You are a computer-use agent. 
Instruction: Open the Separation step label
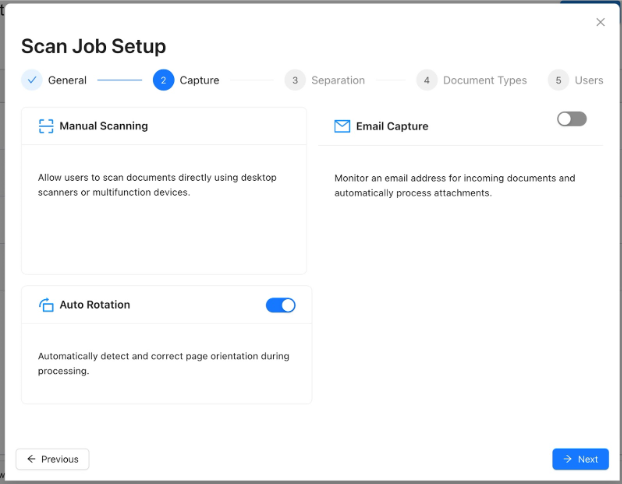pos(337,80)
